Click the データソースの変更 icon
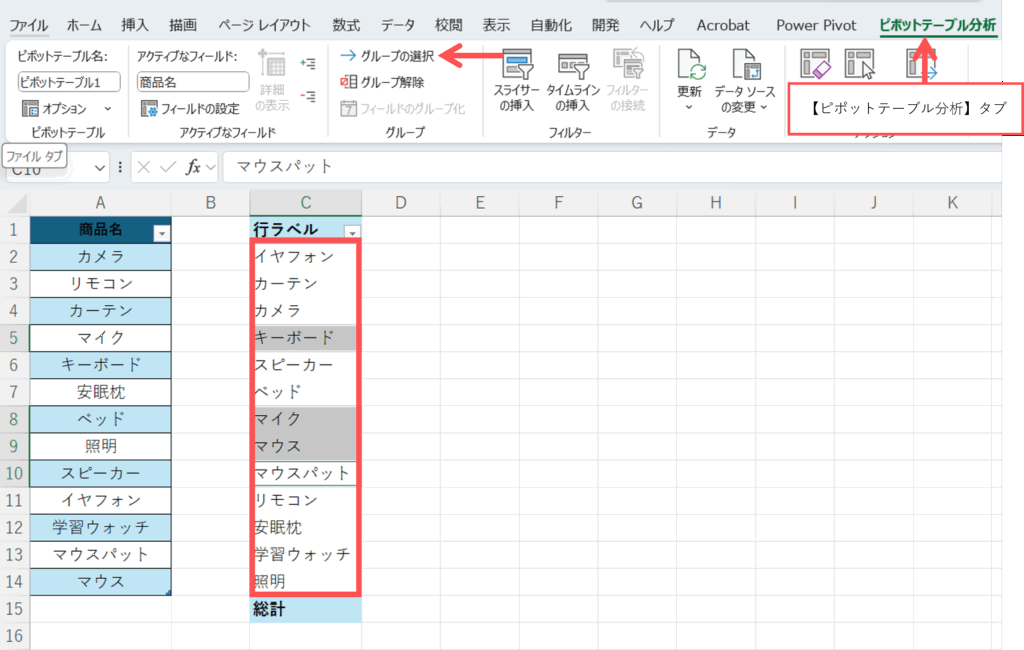The height and width of the screenshot is (650, 1024). pos(745,66)
